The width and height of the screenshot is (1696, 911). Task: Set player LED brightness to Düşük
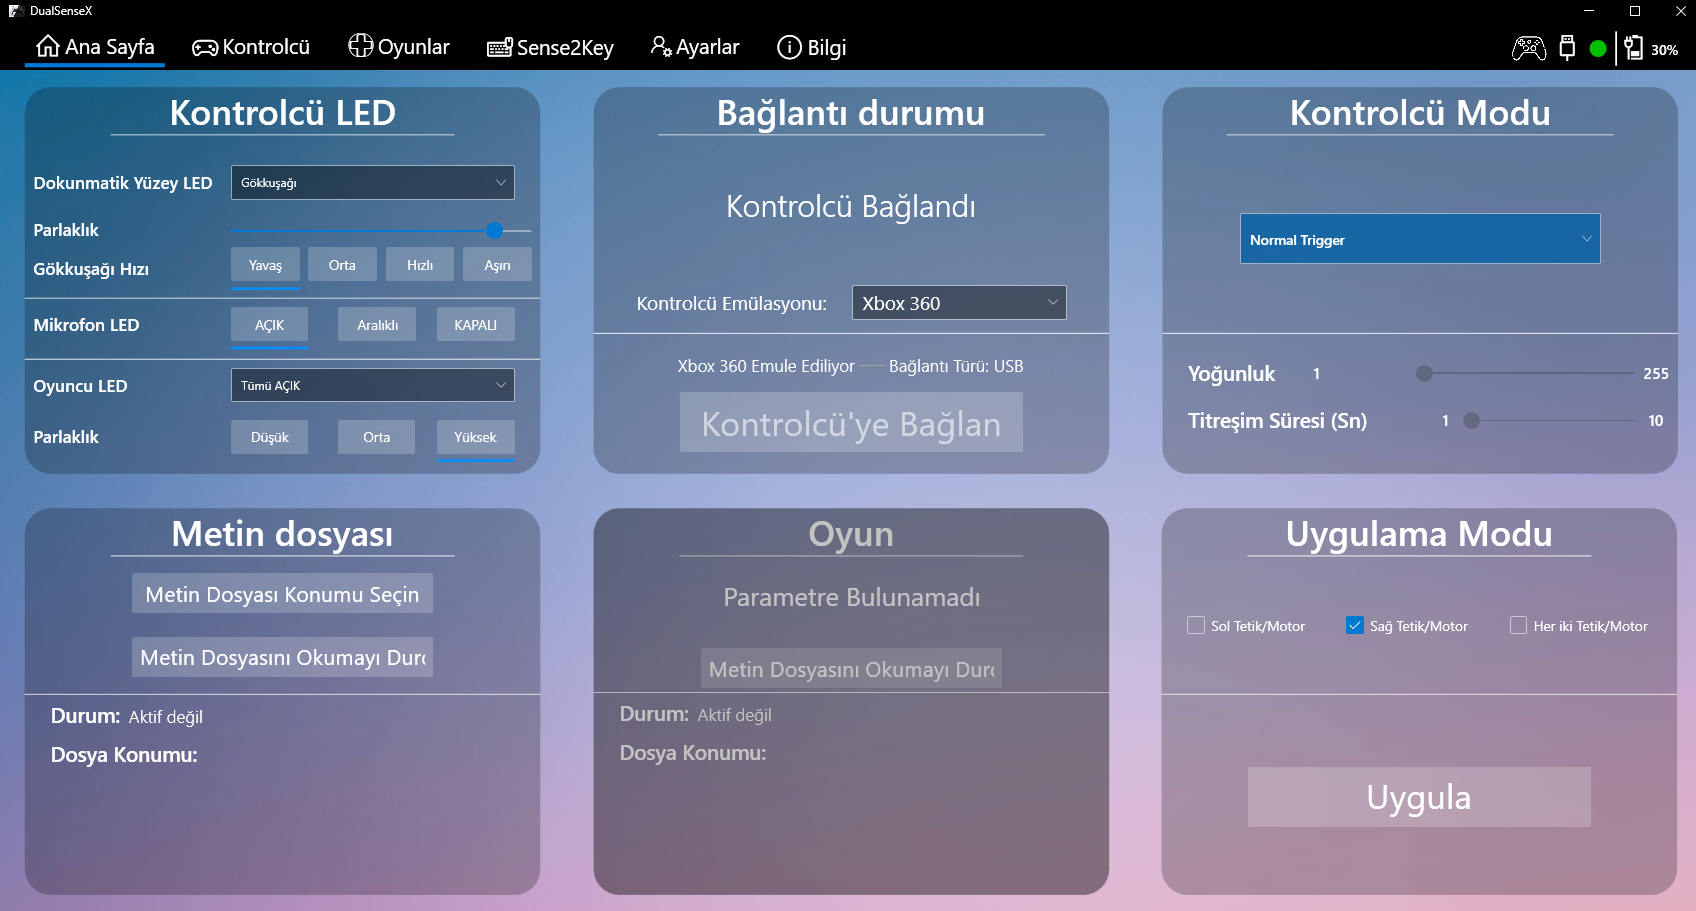click(269, 437)
